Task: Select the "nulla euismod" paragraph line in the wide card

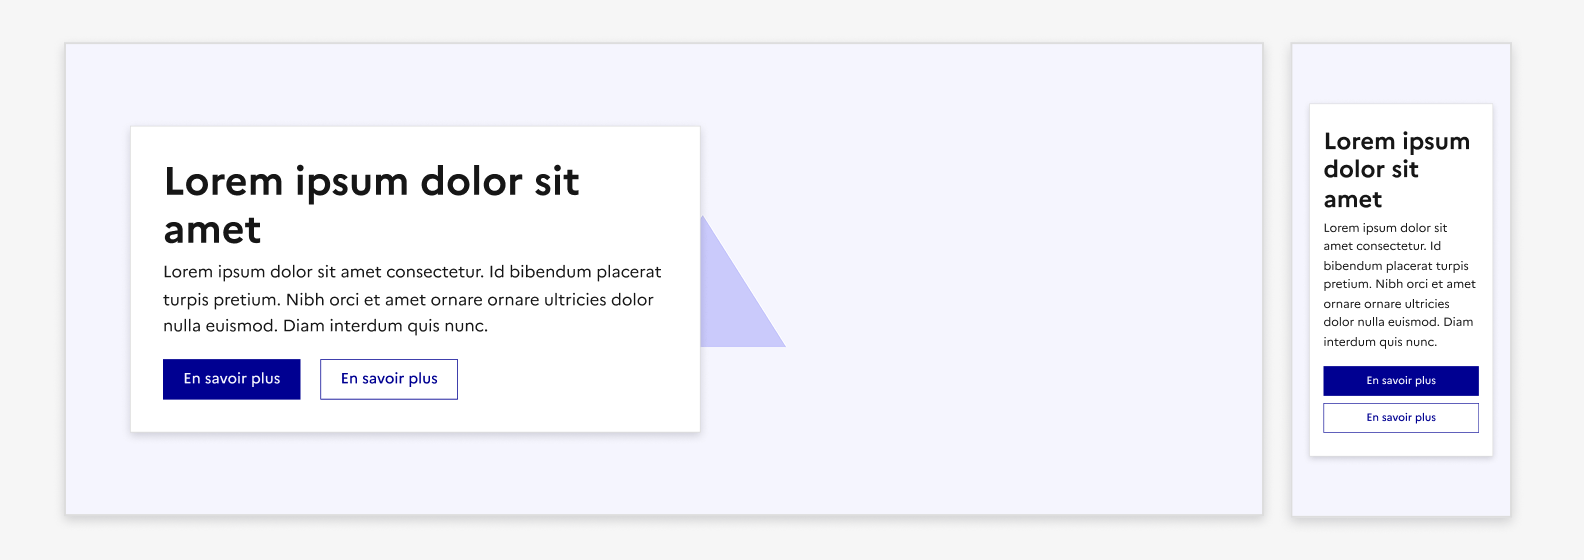Action: tap(325, 326)
